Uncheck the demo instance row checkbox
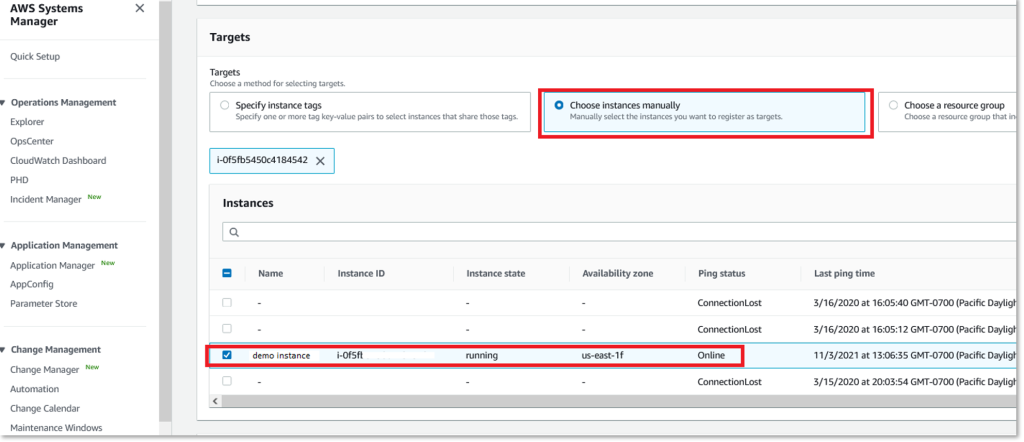This screenshot has width=1024, height=442. (227, 355)
